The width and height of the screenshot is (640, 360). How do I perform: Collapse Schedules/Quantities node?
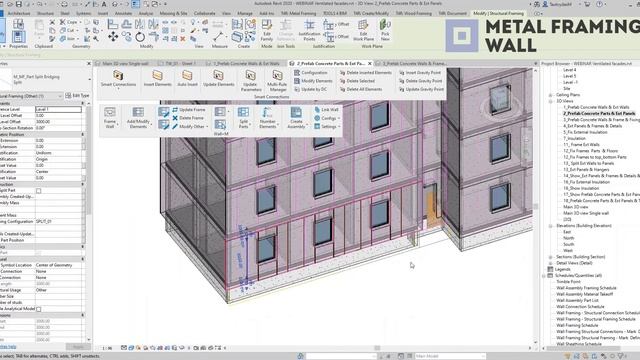pyautogui.click(x=544, y=276)
